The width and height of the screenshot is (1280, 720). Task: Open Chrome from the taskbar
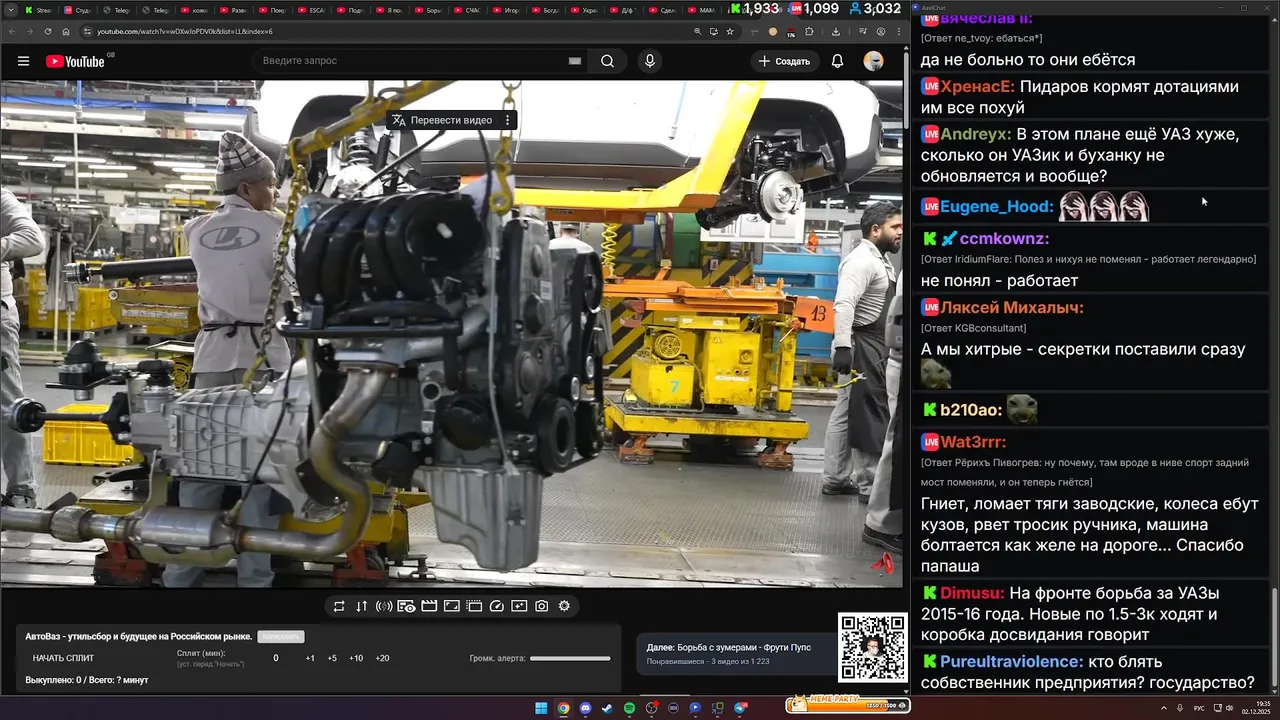coord(563,708)
